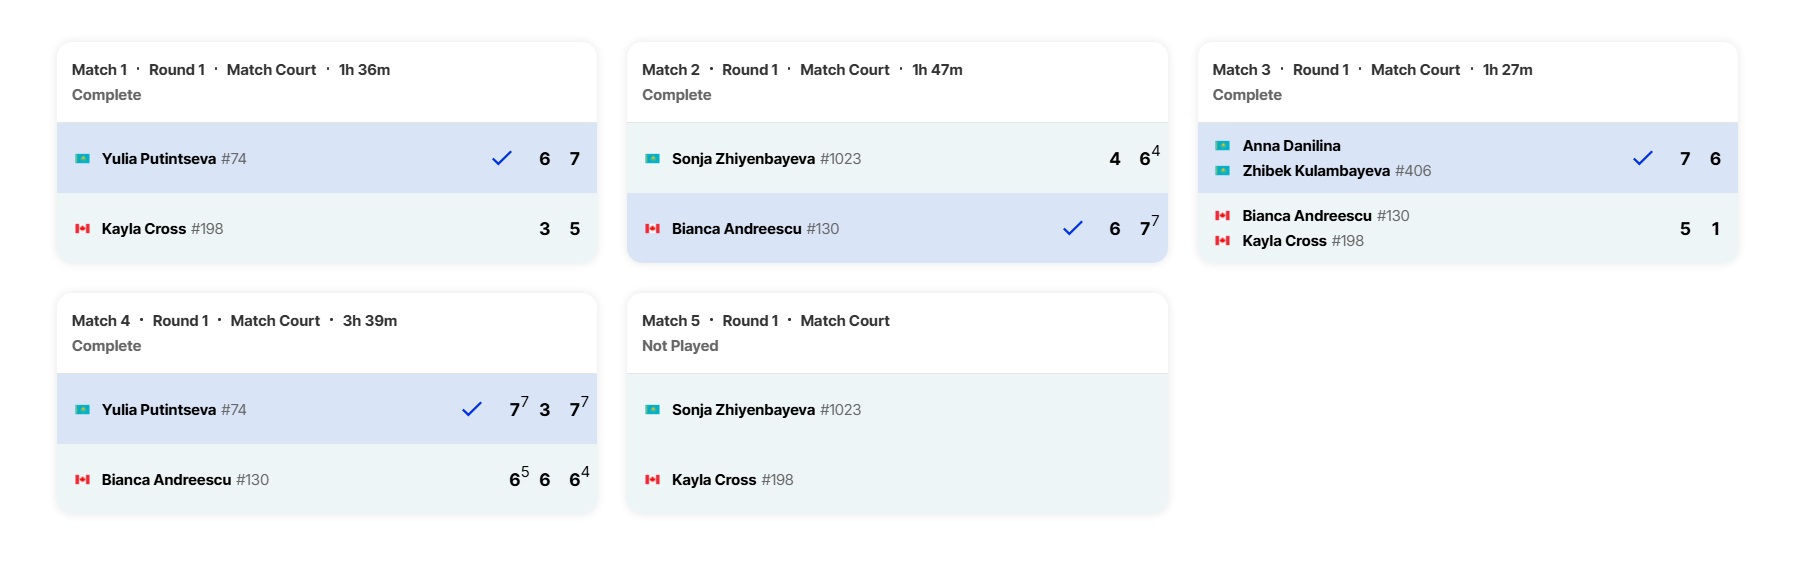Click winner checkmark next to Bianca Andreescu in Match 2

point(1073,228)
